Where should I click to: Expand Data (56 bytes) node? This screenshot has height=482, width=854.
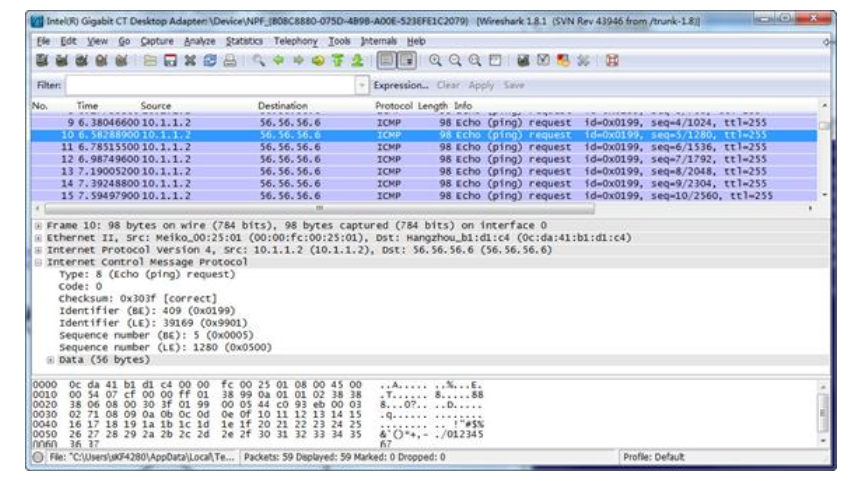[x=50, y=360]
